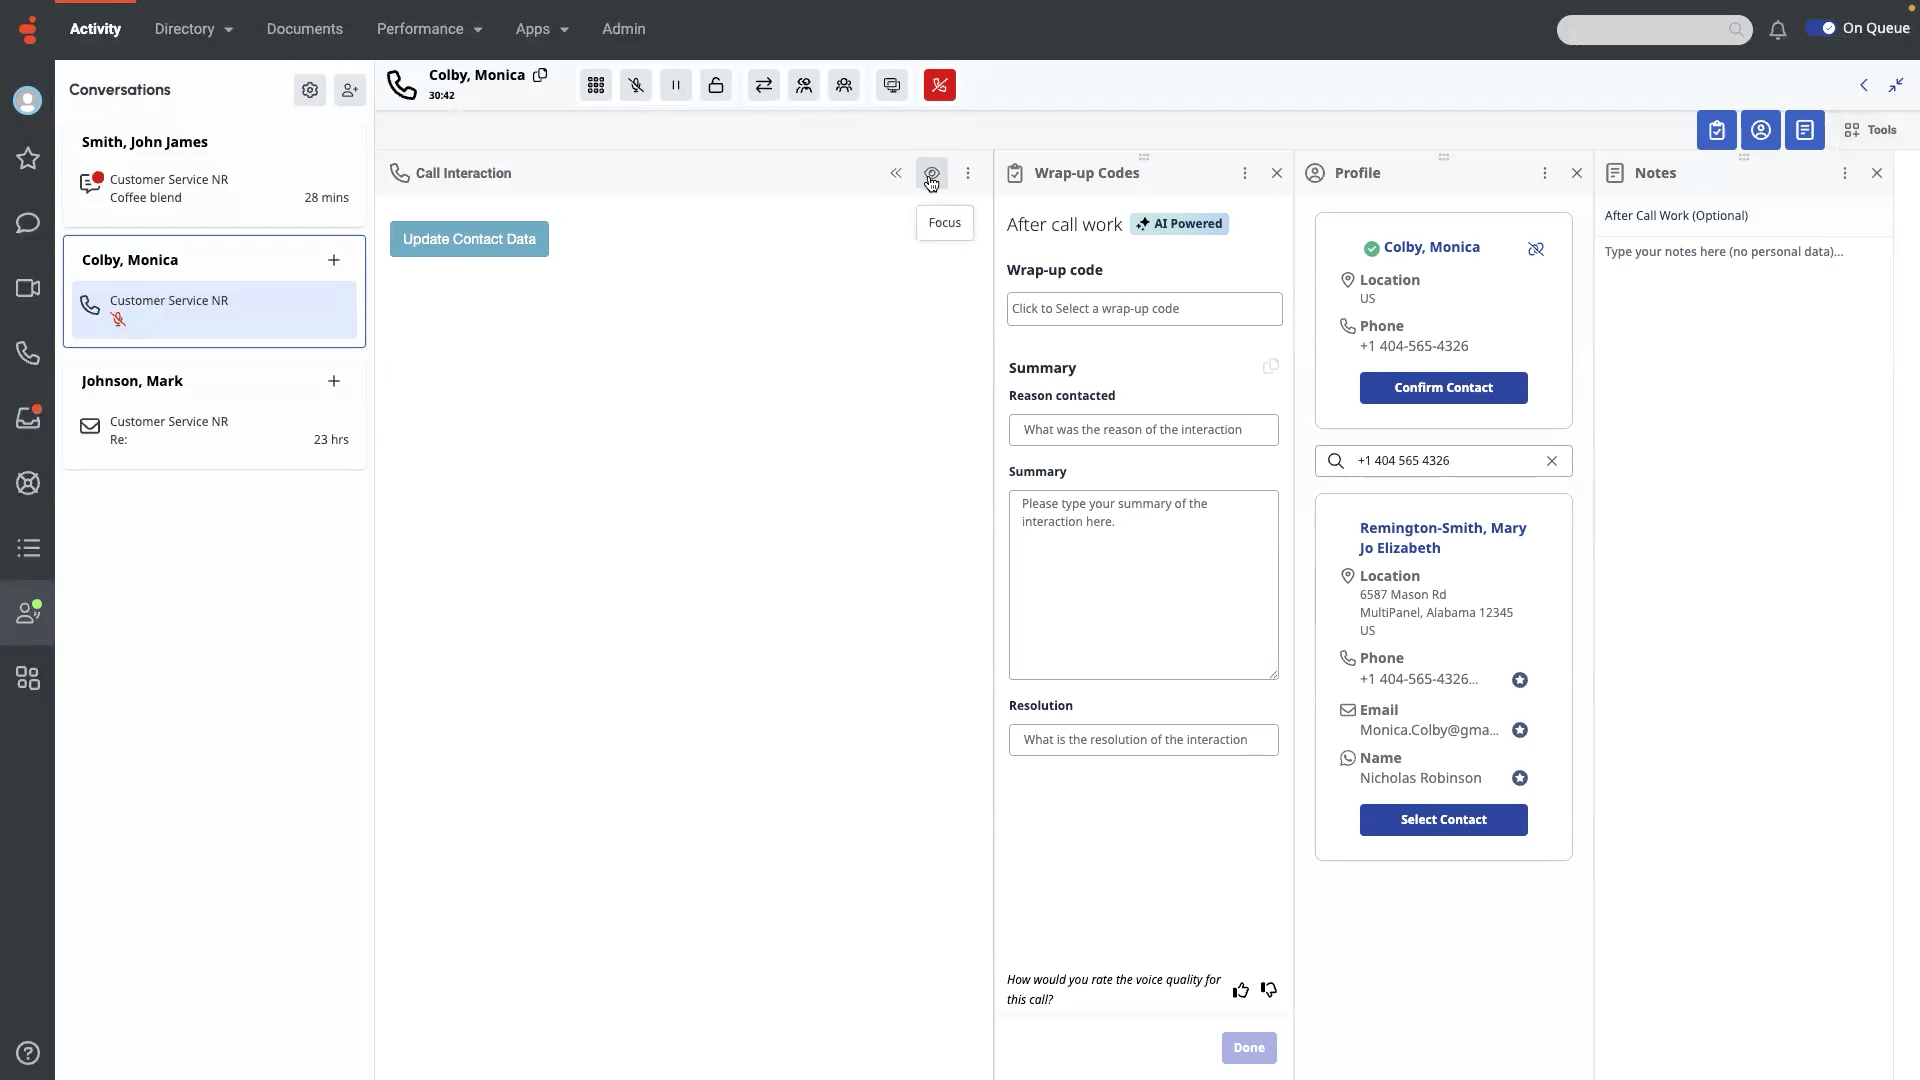Screen dimensions: 1920x1080
Task: Click the Update Contact Data button
Action: click(469, 239)
